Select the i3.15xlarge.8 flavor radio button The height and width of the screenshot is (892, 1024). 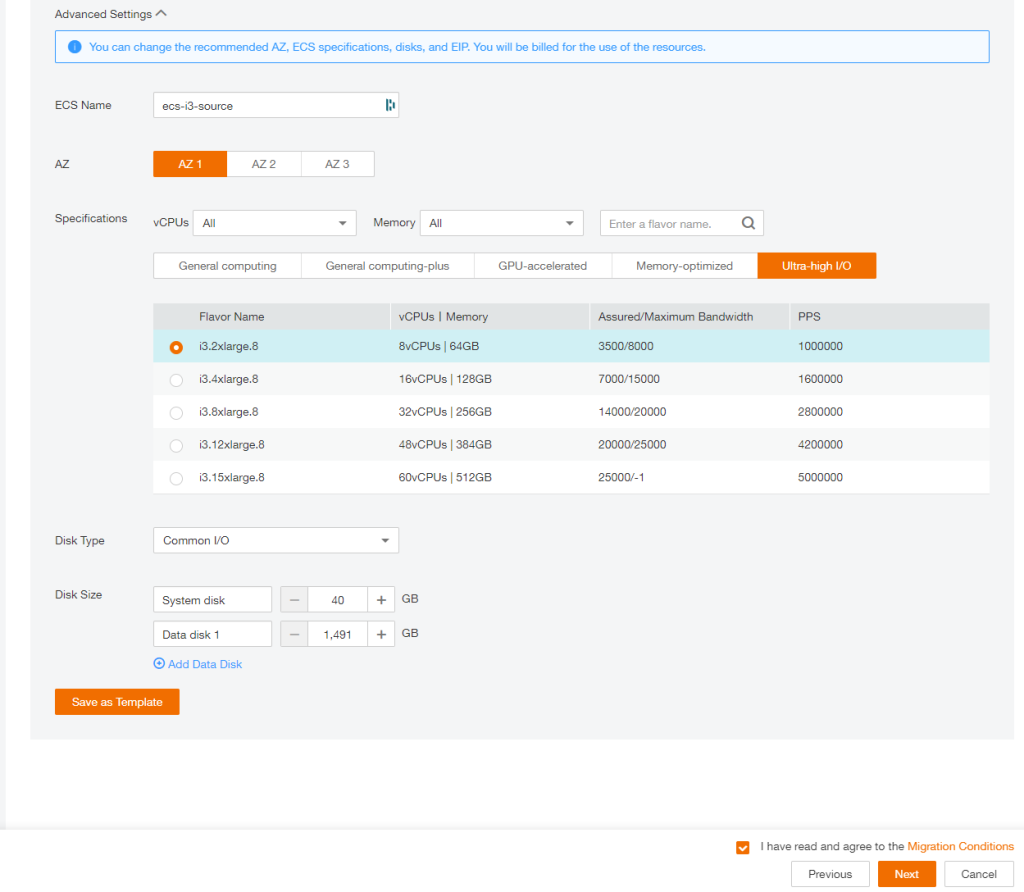click(176, 477)
